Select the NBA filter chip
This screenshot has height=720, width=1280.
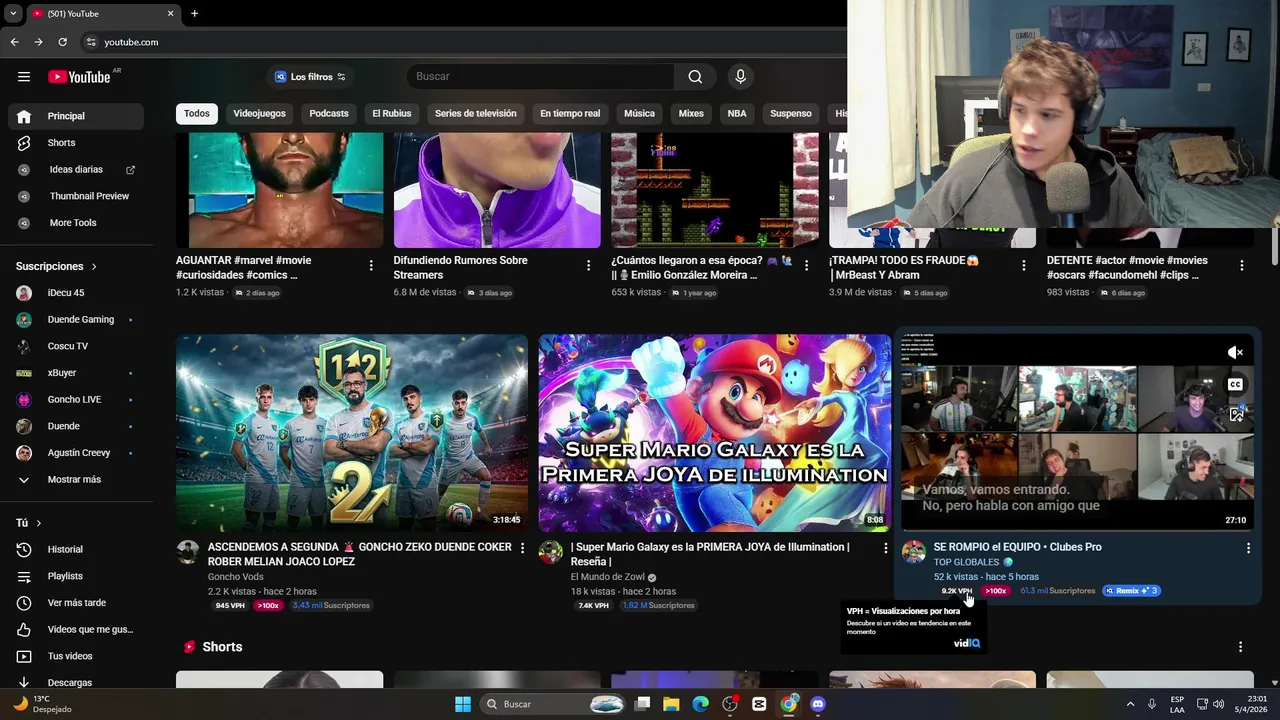pyautogui.click(x=737, y=114)
